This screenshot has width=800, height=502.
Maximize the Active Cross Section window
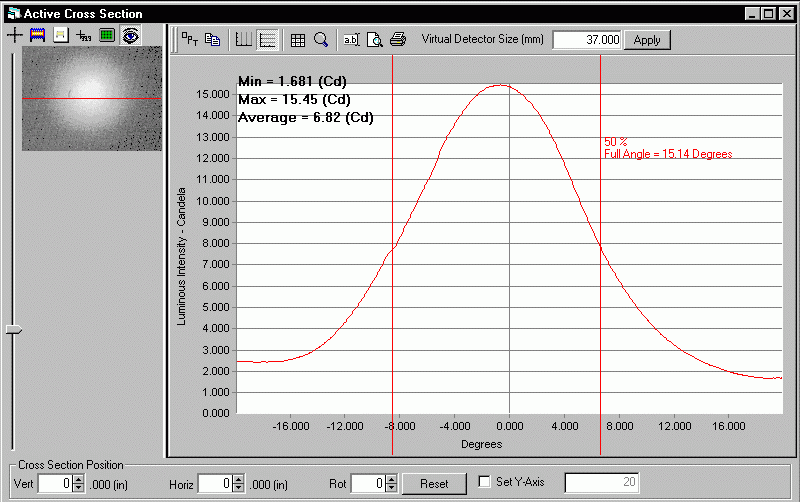768,14
